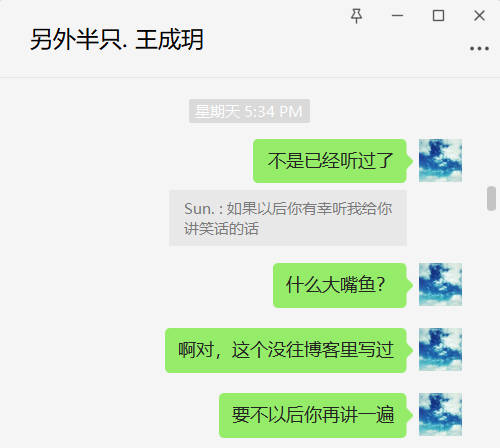Click avatar beside "什么大嘴鱼?" message
Image resolution: width=500 pixels, height=448 pixels.
coord(440,284)
